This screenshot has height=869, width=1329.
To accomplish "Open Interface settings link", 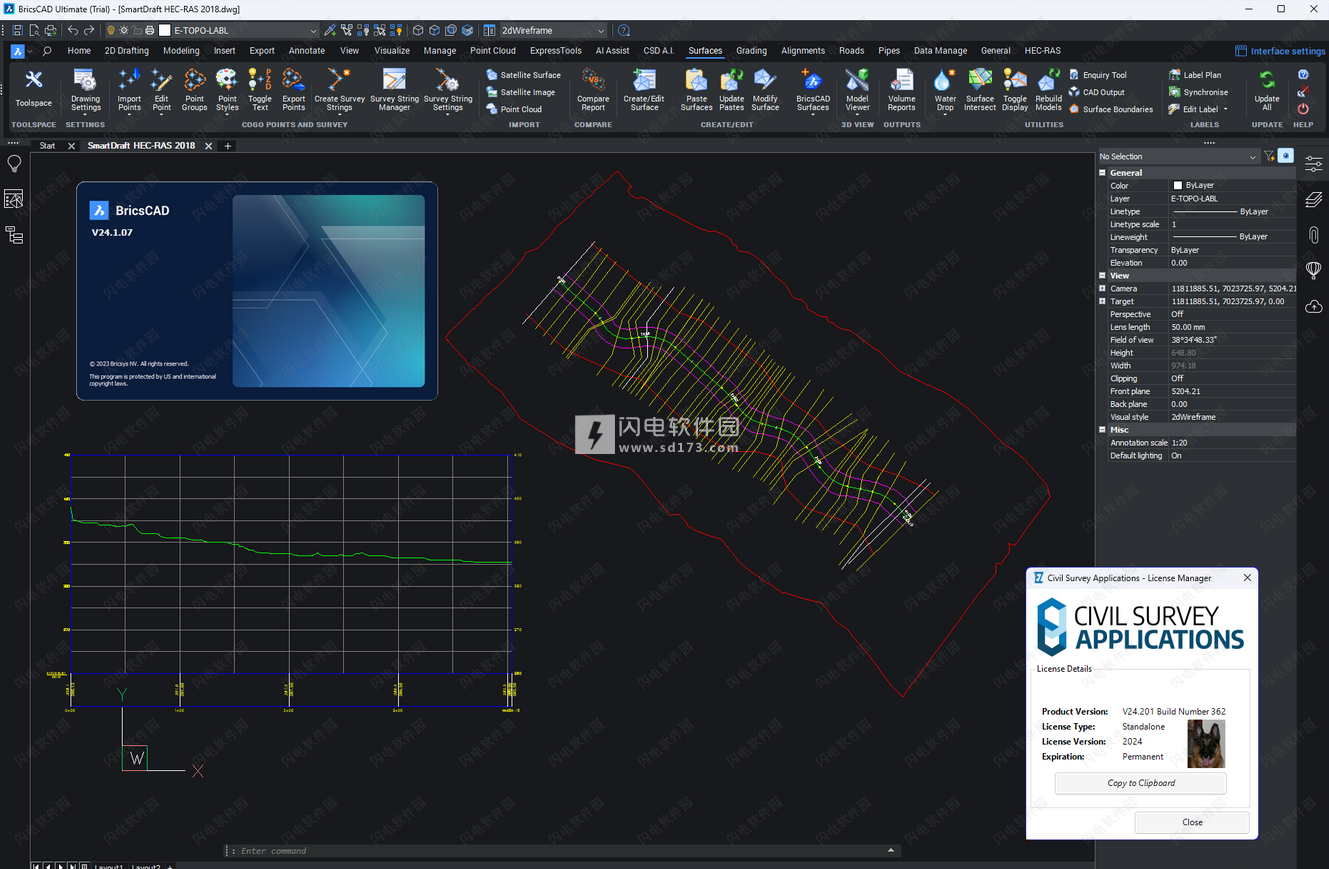I will pyautogui.click(x=1280, y=51).
